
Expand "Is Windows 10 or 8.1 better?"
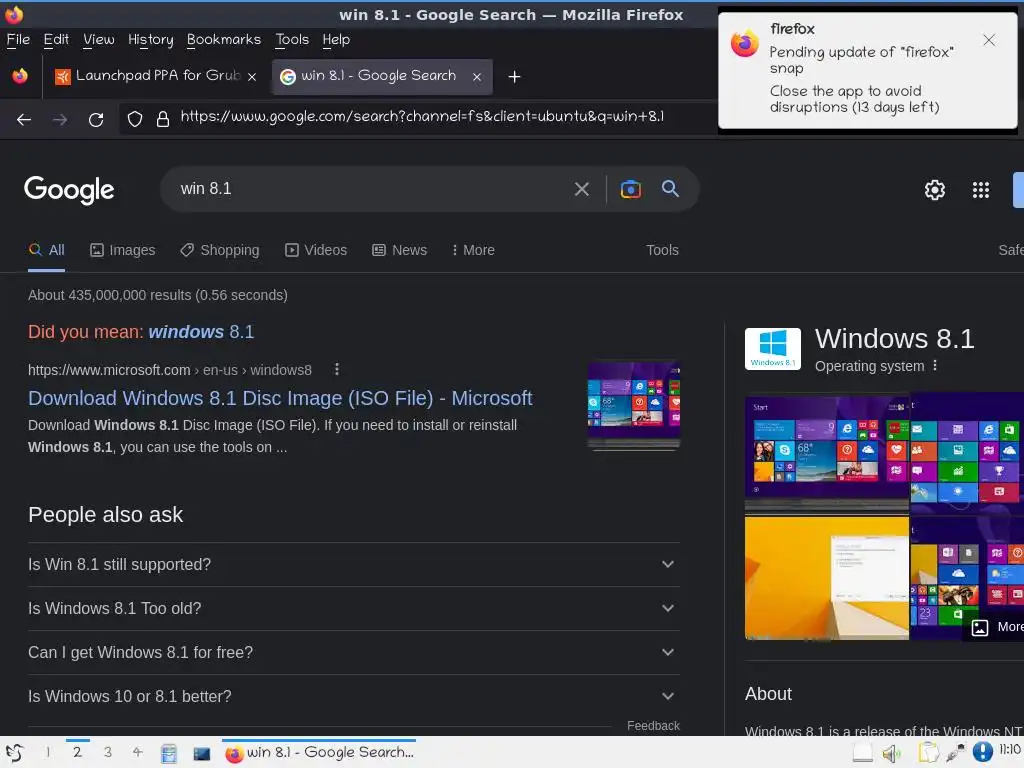[x=353, y=696]
